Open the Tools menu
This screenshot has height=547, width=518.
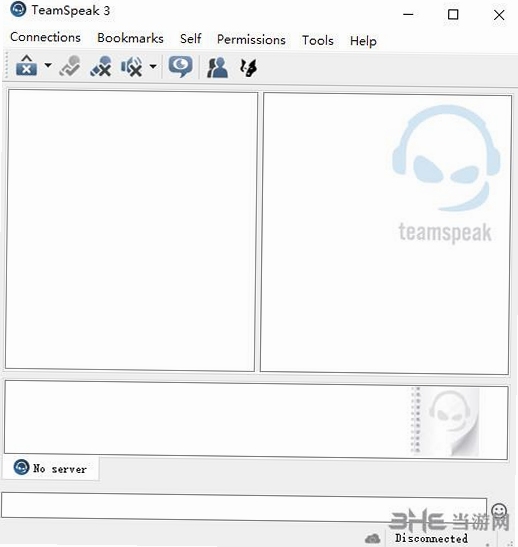pos(317,40)
